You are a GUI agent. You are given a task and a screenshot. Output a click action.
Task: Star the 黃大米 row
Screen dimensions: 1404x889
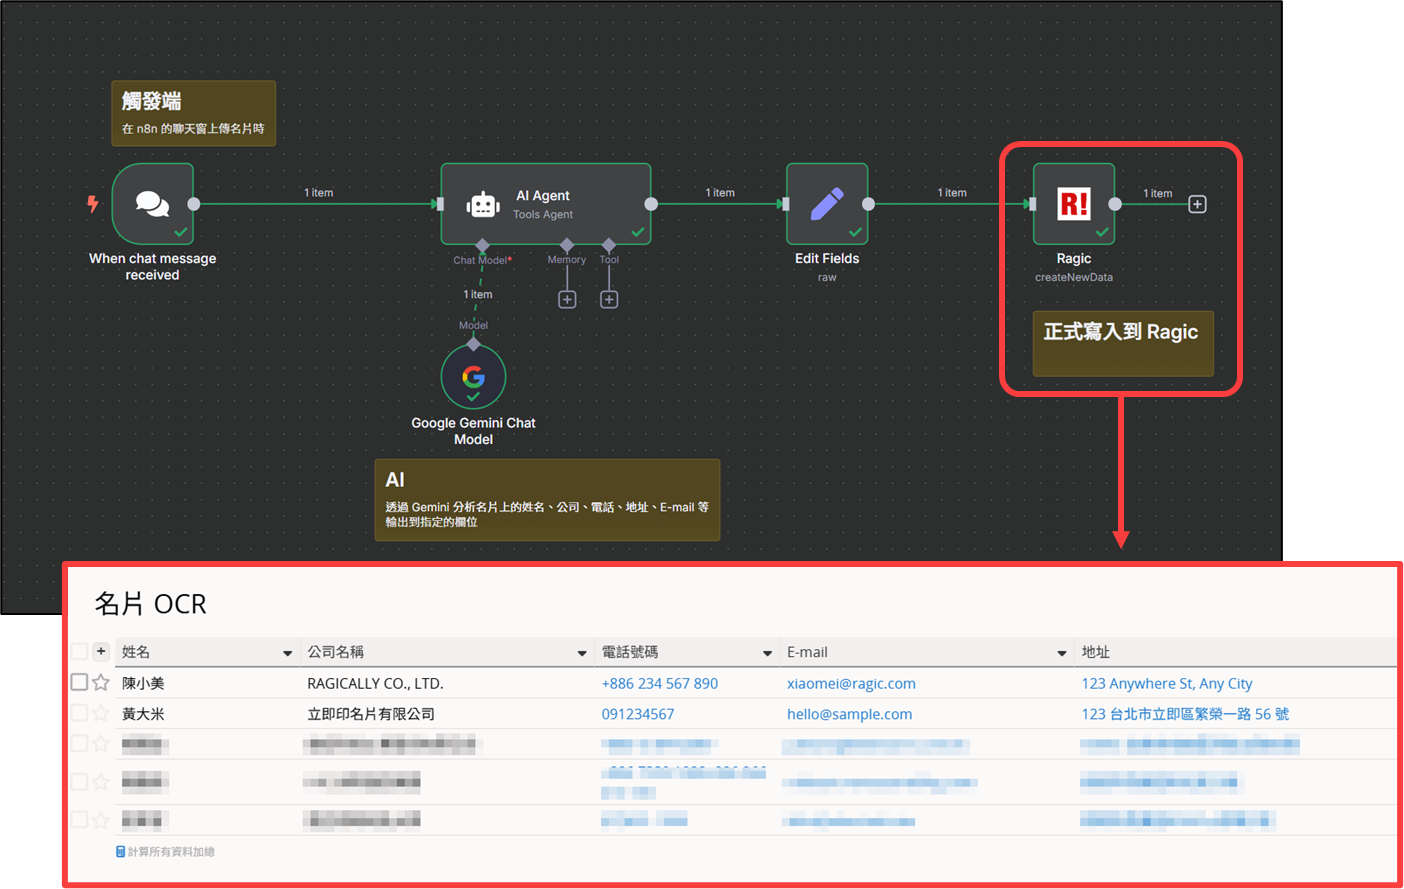coord(101,714)
